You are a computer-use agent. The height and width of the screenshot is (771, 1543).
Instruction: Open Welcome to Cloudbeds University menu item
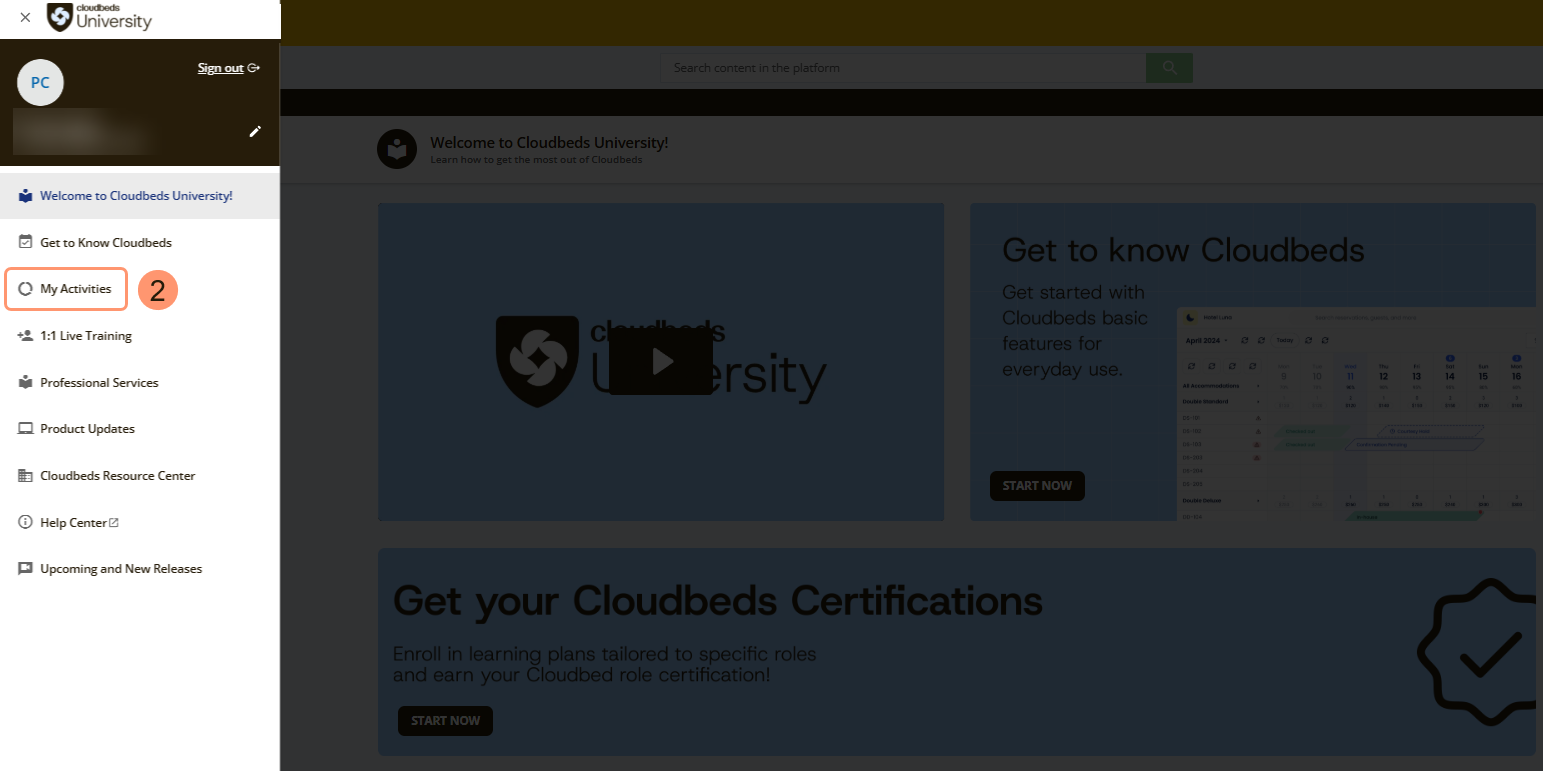136,196
